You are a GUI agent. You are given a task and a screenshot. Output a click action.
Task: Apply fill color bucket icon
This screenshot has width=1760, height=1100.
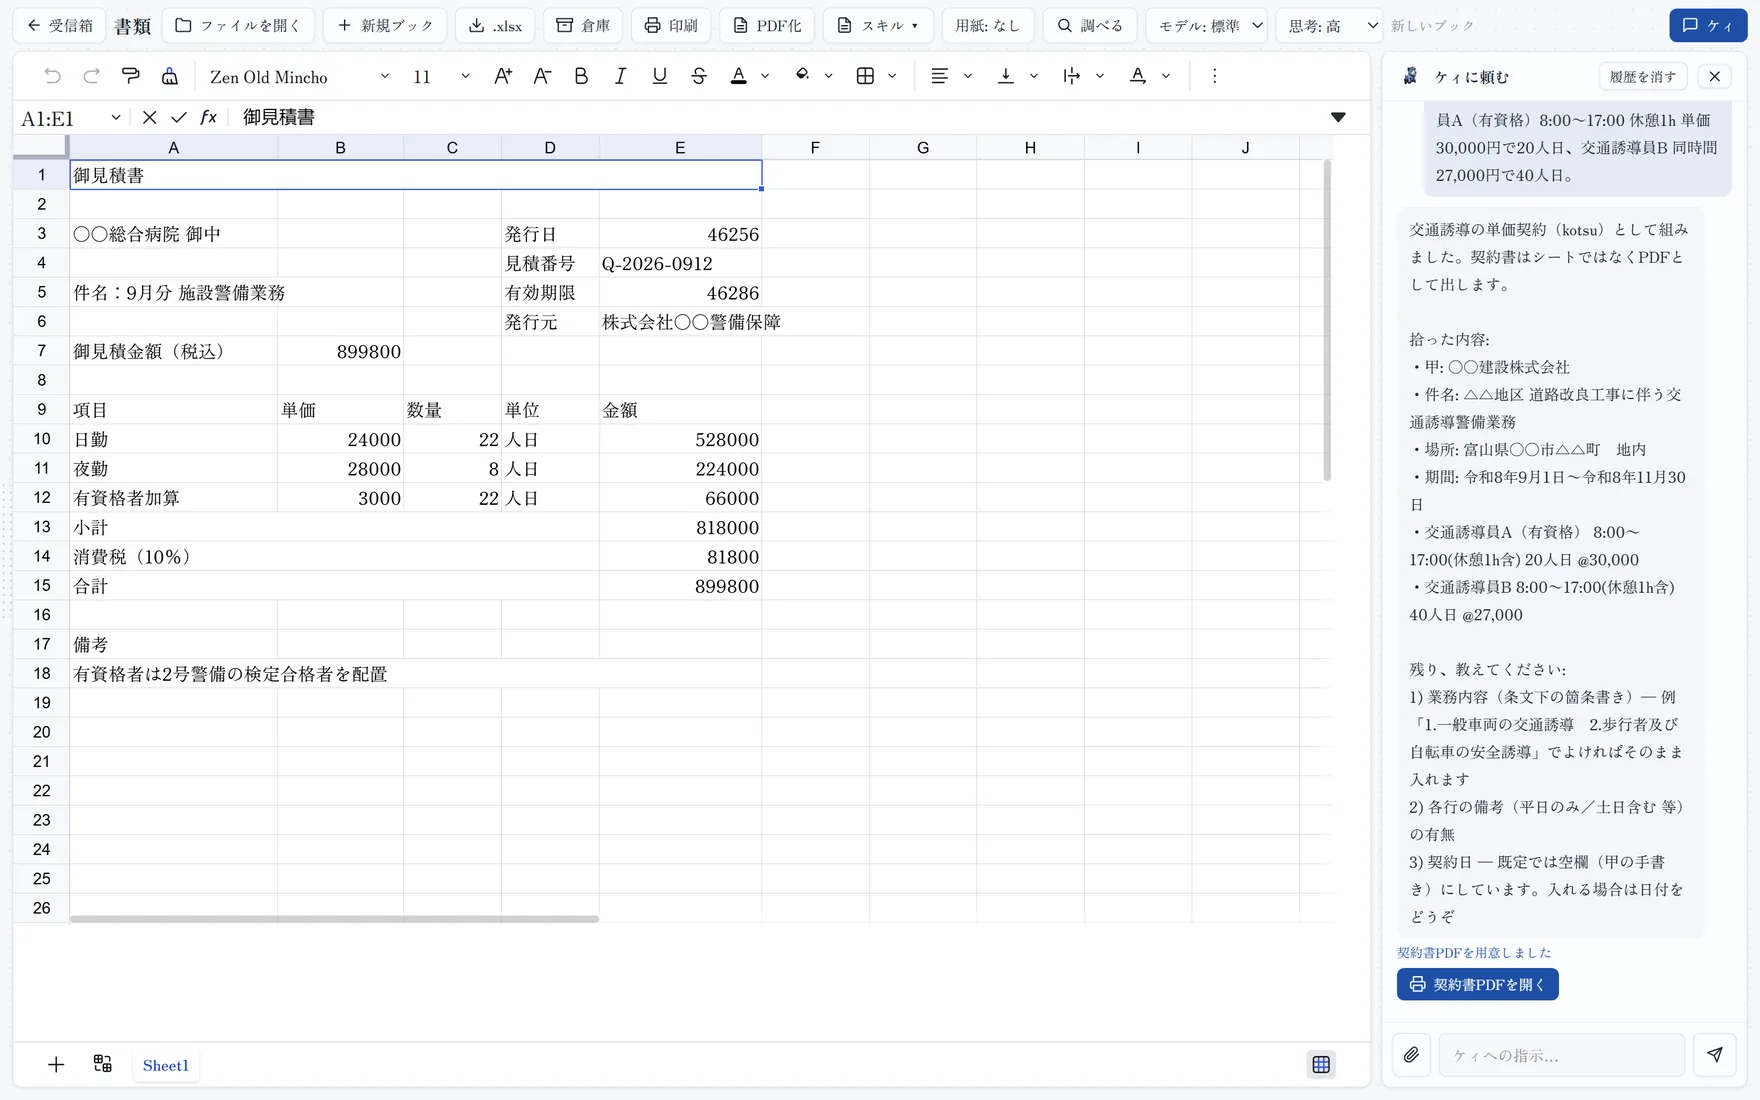pyautogui.click(x=802, y=76)
